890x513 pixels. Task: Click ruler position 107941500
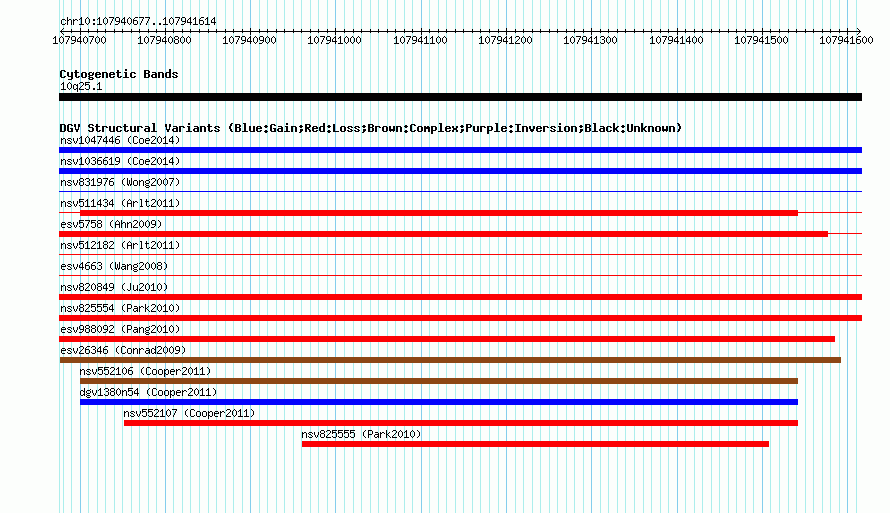point(762,40)
